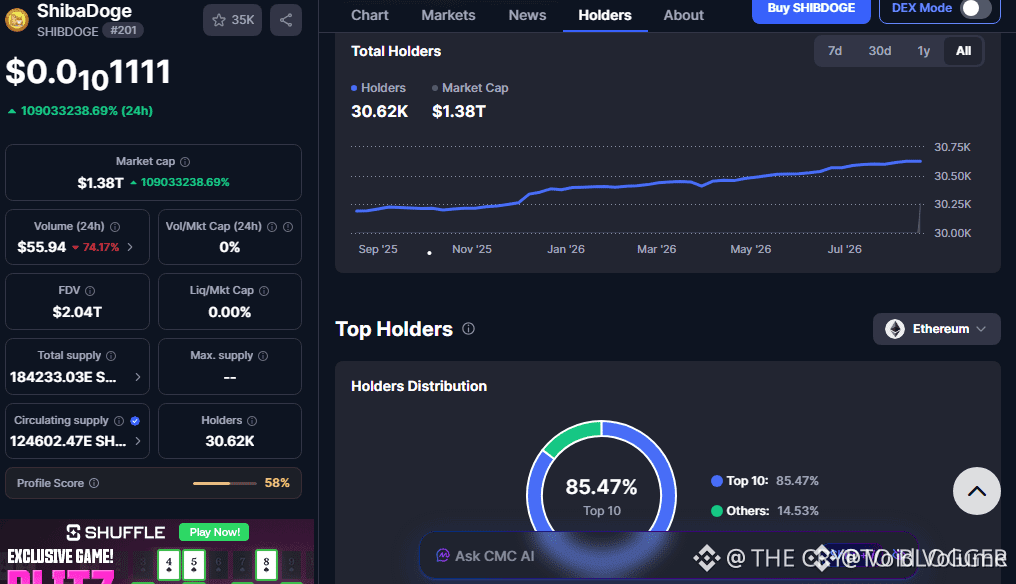Click the Circulating supply verified badge
This screenshot has height=584, width=1016.
(x=135, y=421)
